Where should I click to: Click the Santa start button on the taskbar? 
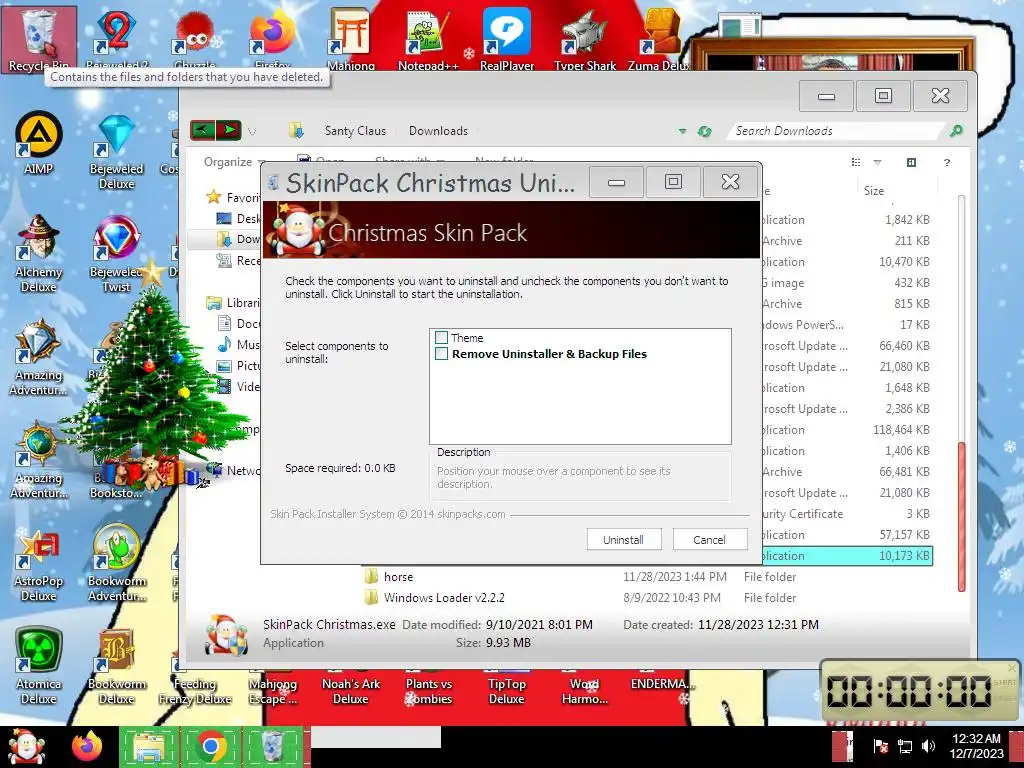point(27,747)
